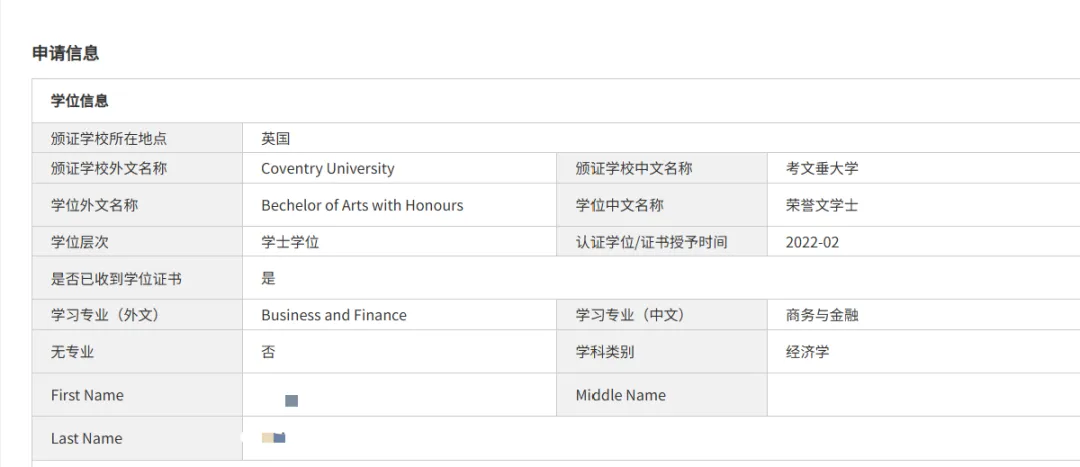
Task: Click the Coventry University value cell
Action: pos(399,169)
